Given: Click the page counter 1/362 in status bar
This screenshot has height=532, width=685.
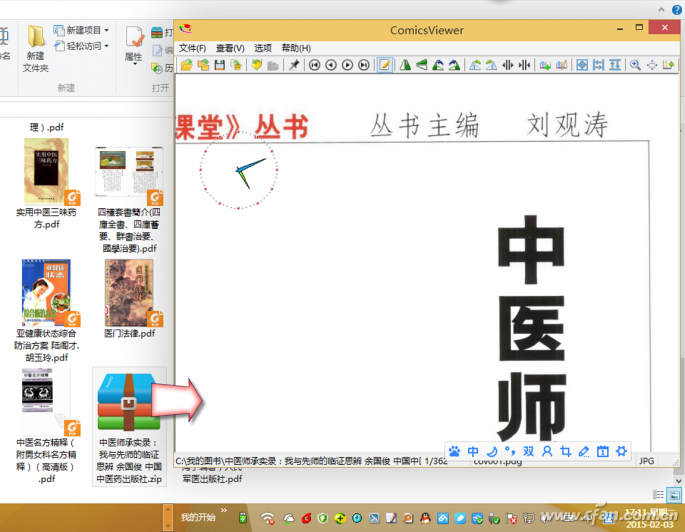Looking at the screenshot, I should (x=436, y=461).
